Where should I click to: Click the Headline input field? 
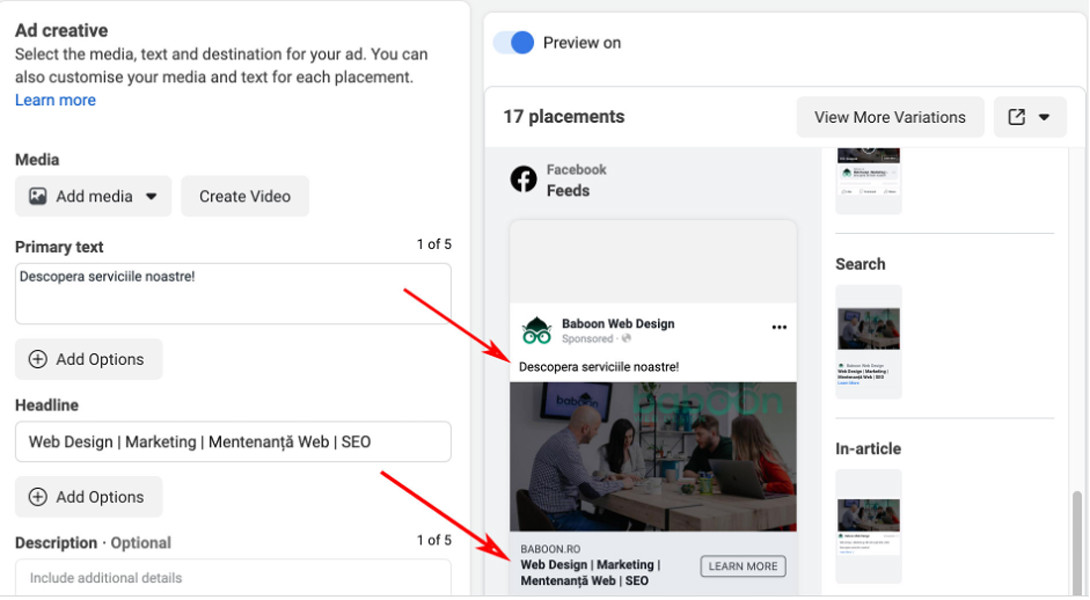coord(232,441)
